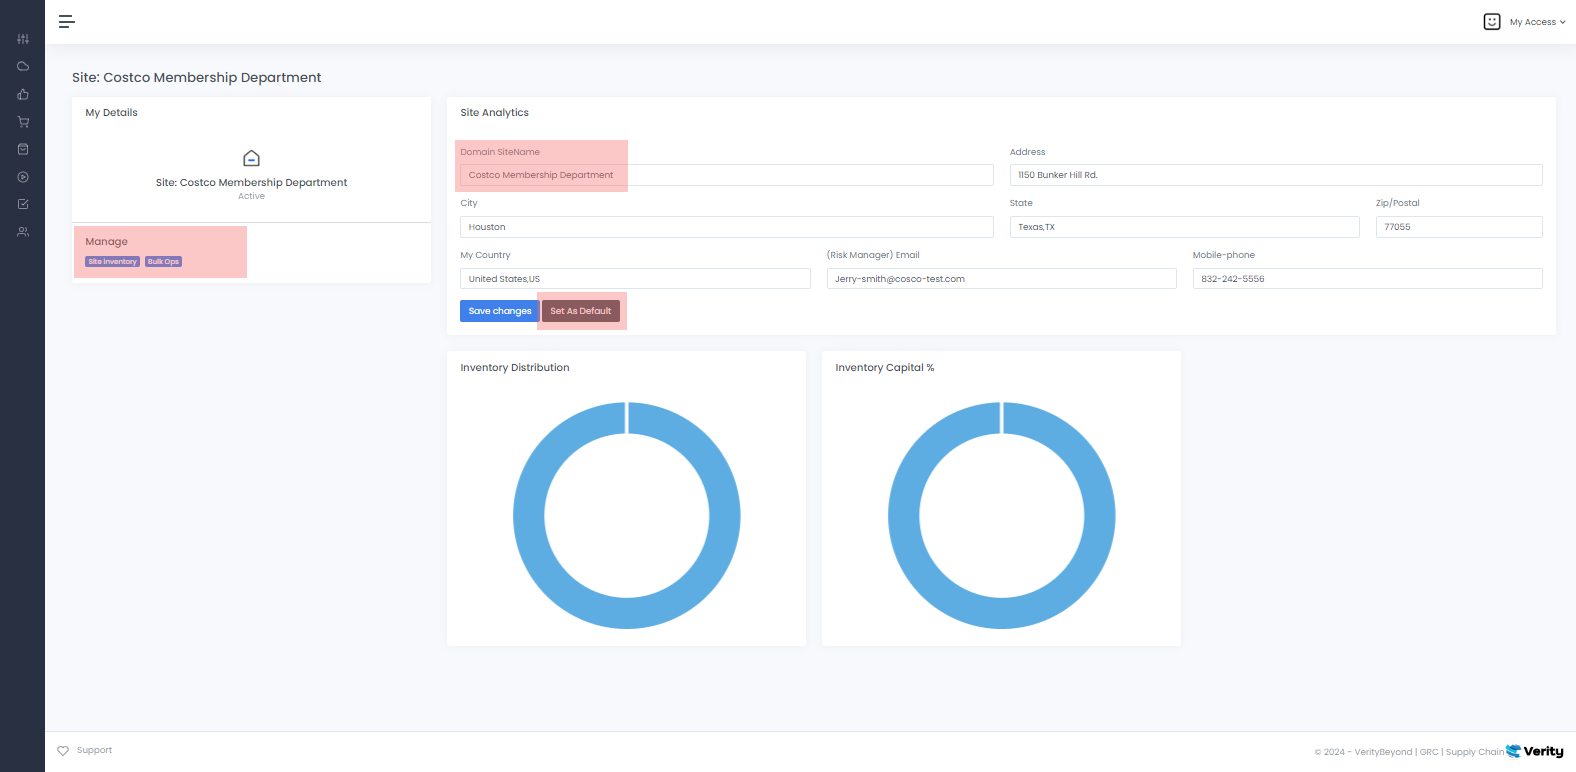Click the Inventory Capital % heading
Screen dimensions: 1576x772
(885, 368)
